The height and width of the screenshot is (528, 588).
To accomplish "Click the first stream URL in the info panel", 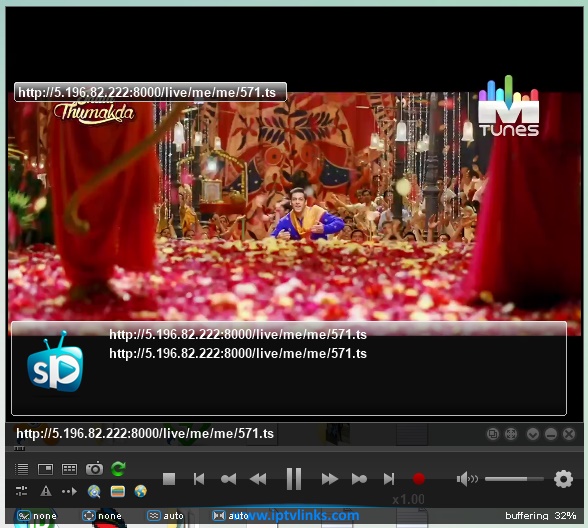I will (238, 334).
